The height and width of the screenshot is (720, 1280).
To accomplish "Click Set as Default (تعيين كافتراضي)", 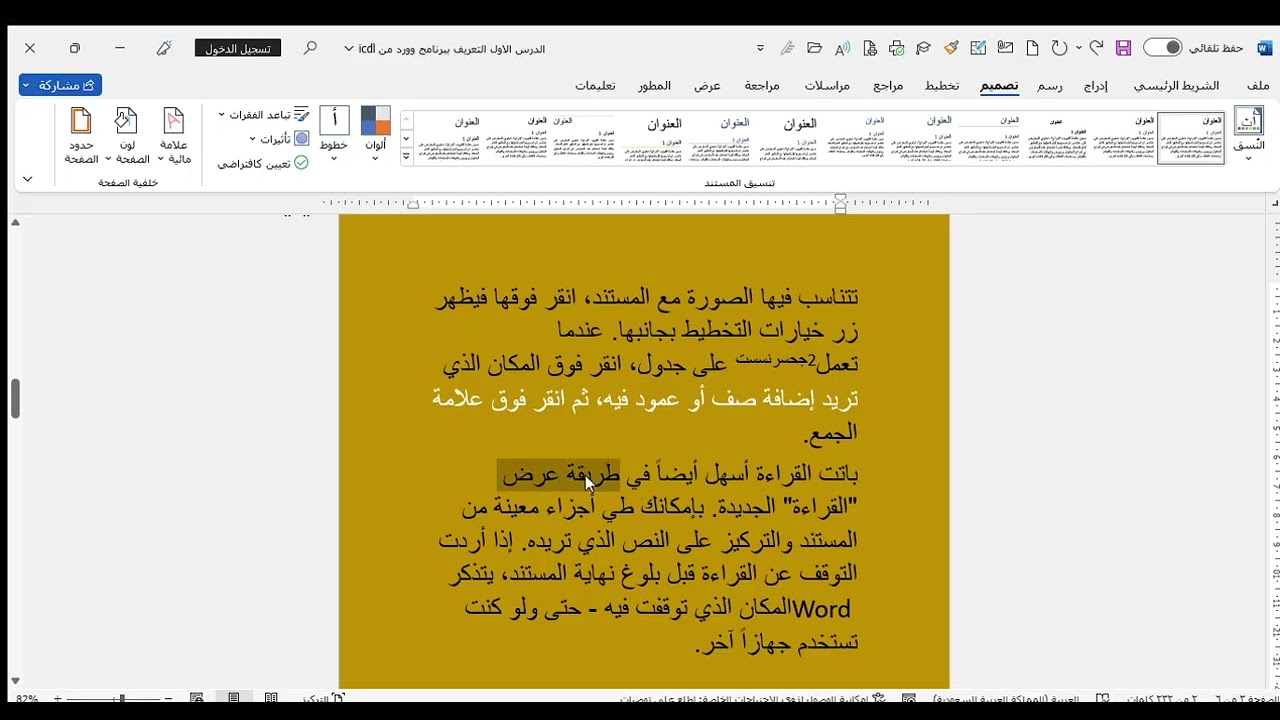I will point(263,163).
